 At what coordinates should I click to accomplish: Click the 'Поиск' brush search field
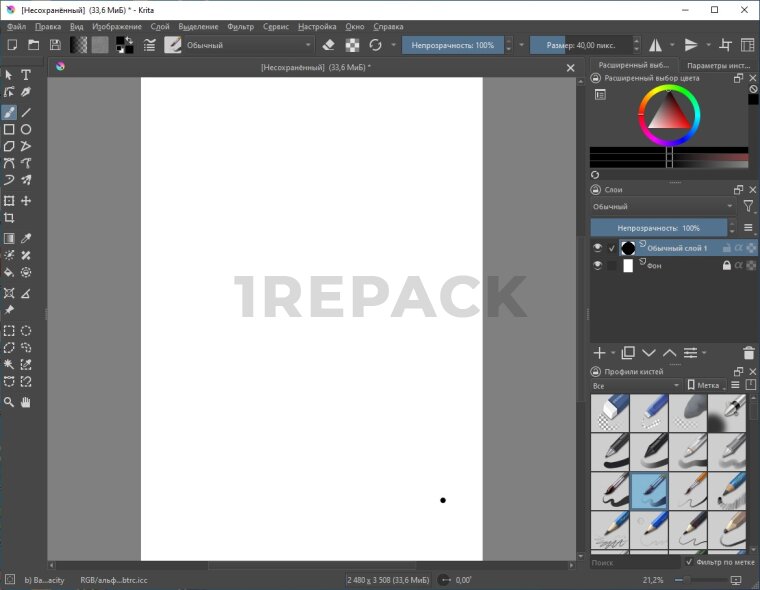click(x=635, y=563)
